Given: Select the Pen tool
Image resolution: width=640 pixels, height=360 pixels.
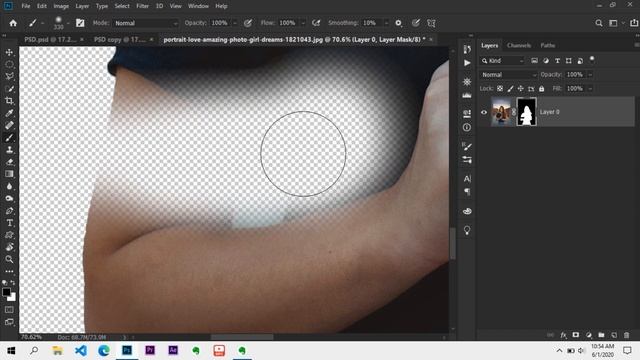Looking at the screenshot, I should 9,211.
